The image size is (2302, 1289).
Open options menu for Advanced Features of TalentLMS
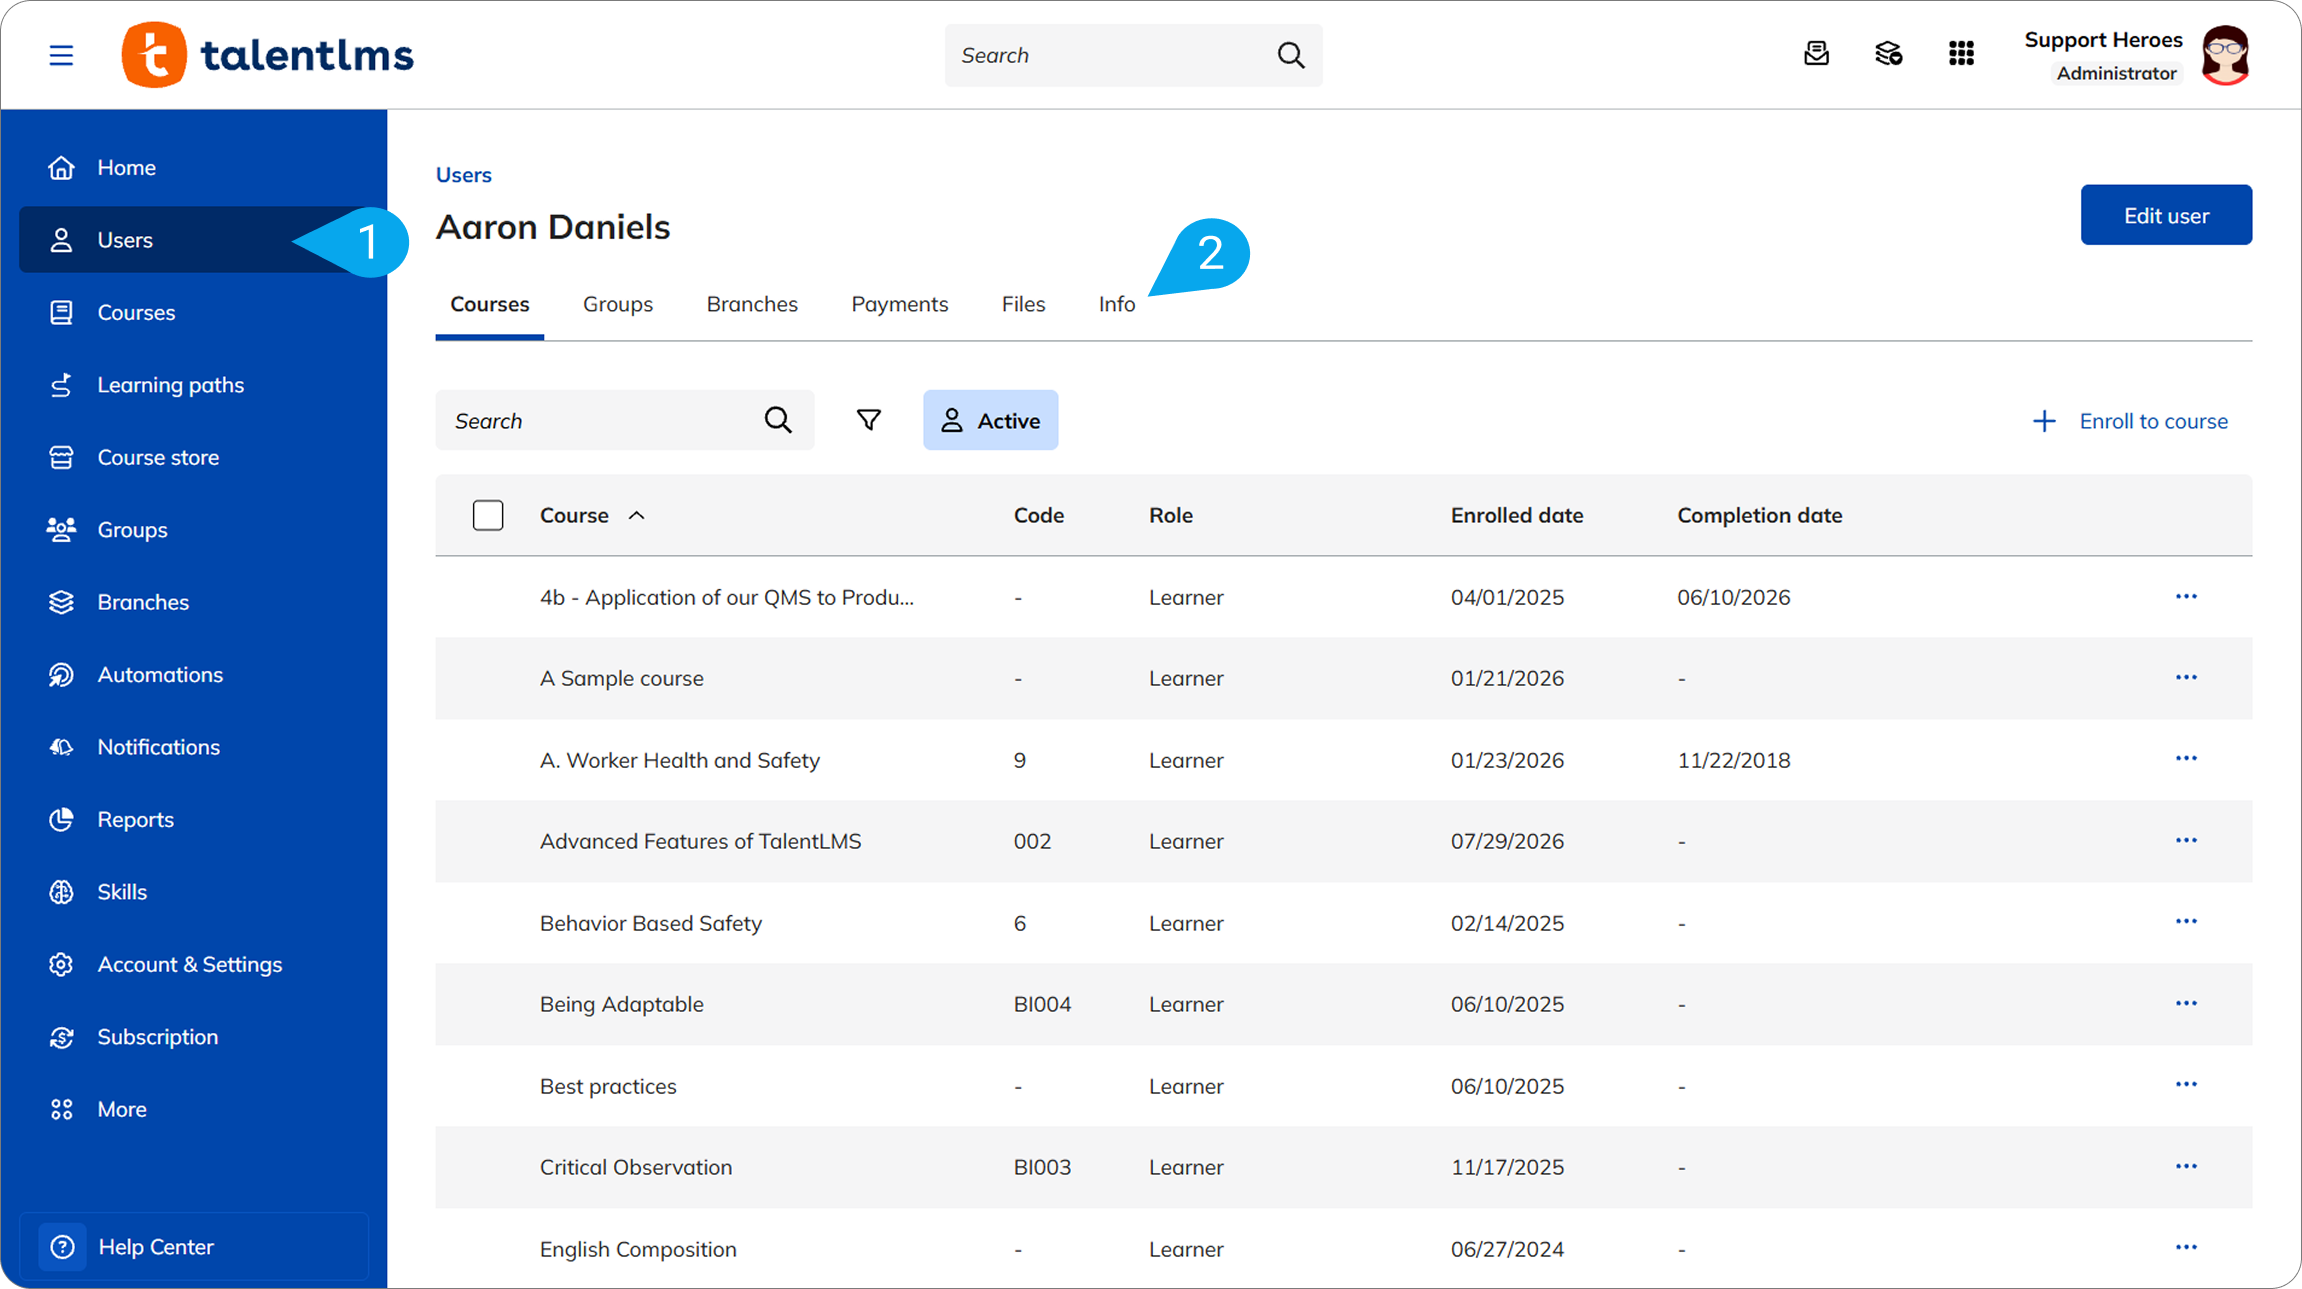coord(2186,841)
